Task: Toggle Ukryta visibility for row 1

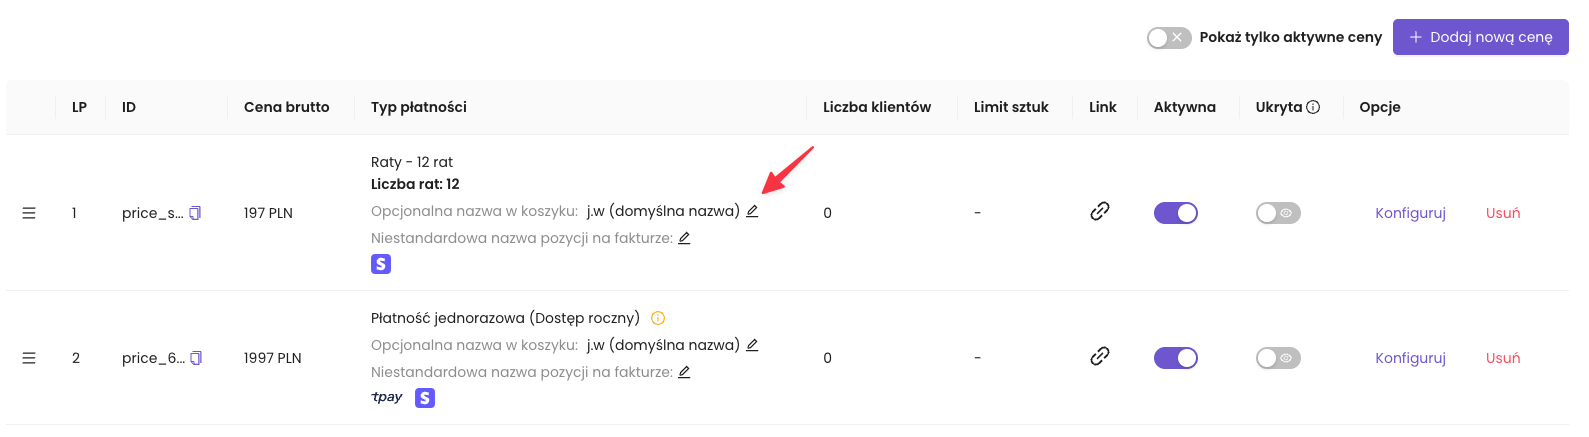Action: coord(1278,213)
